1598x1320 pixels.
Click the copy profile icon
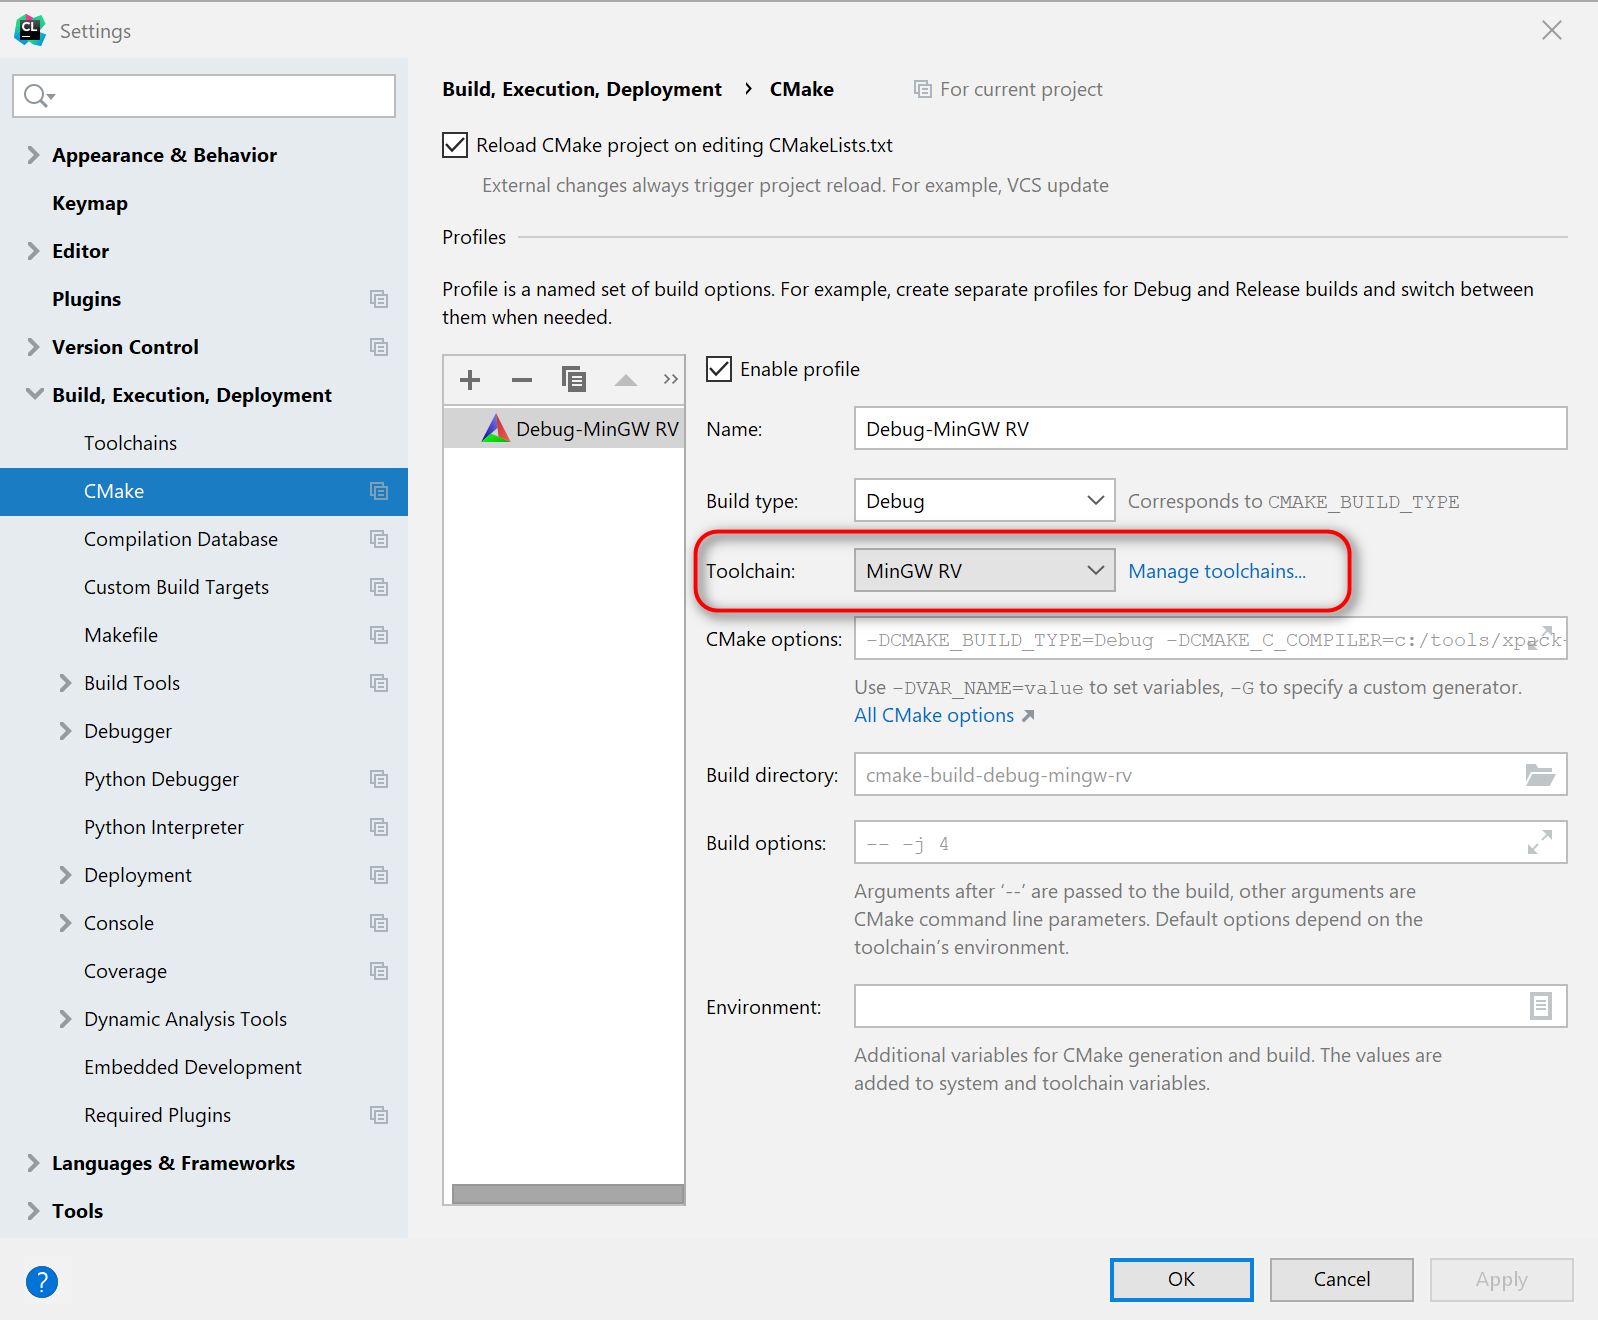pos(574,380)
